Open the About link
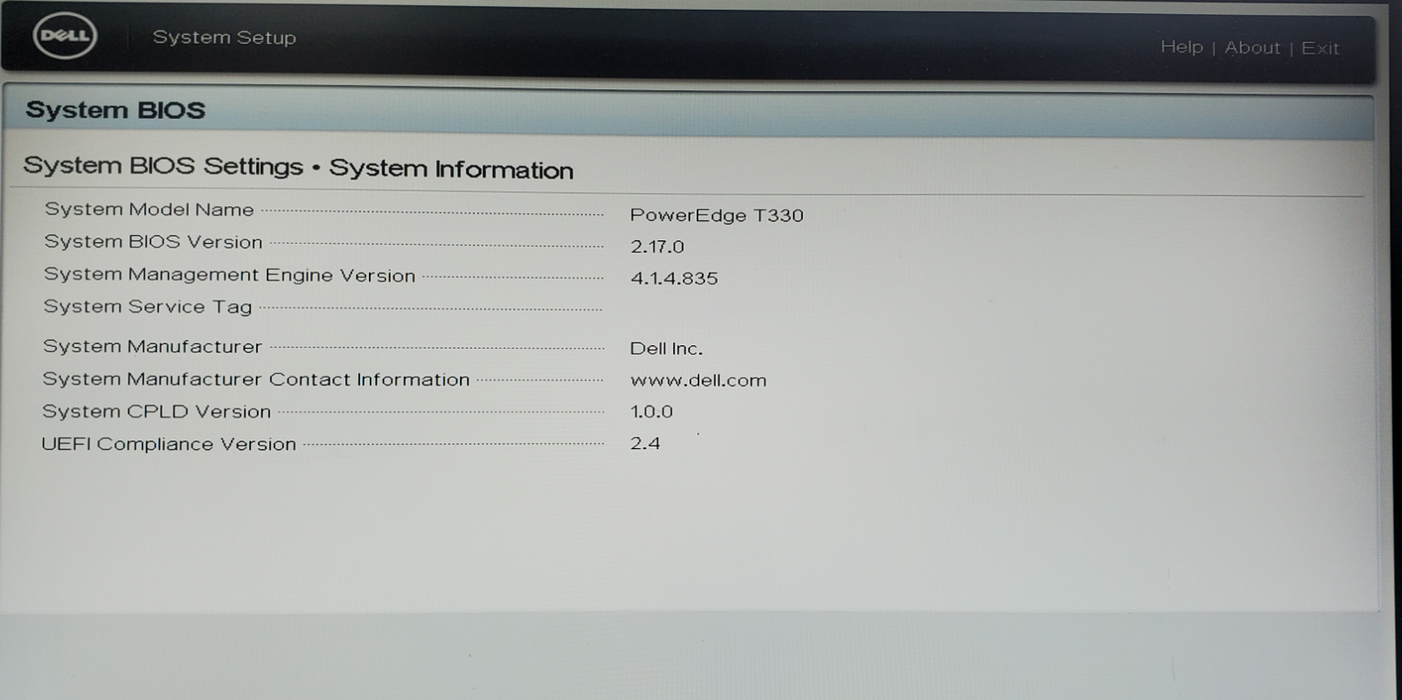 click(x=1252, y=47)
